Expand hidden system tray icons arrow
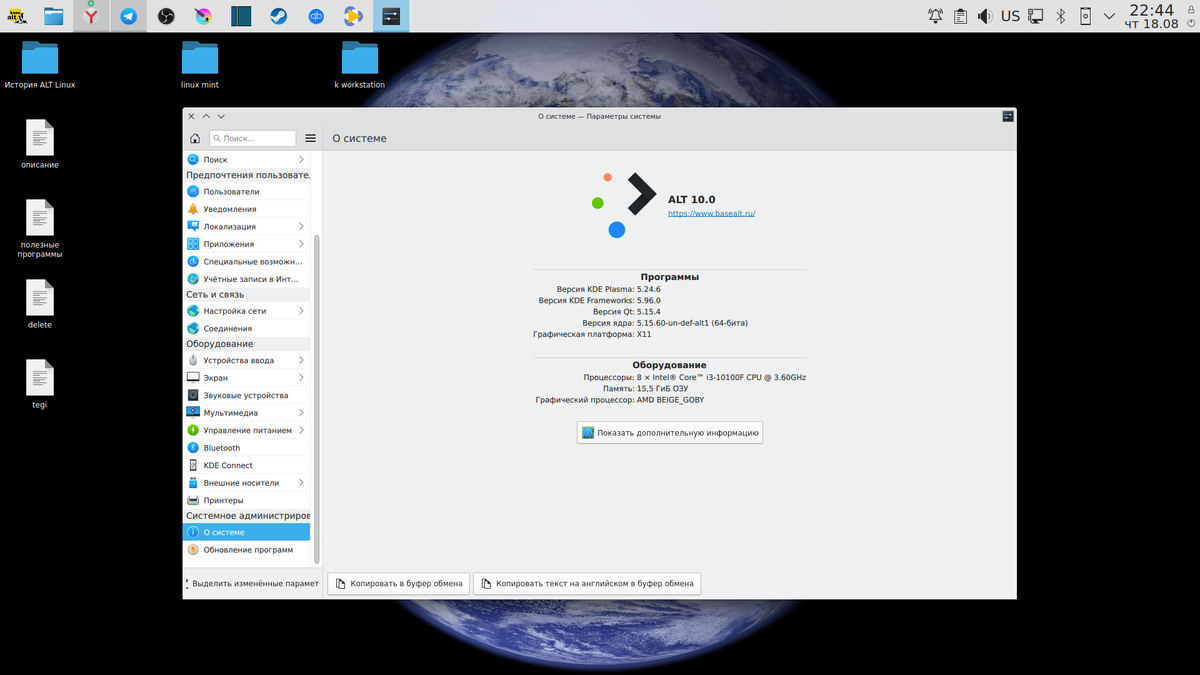The width and height of the screenshot is (1200, 675). click(x=1108, y=16)
